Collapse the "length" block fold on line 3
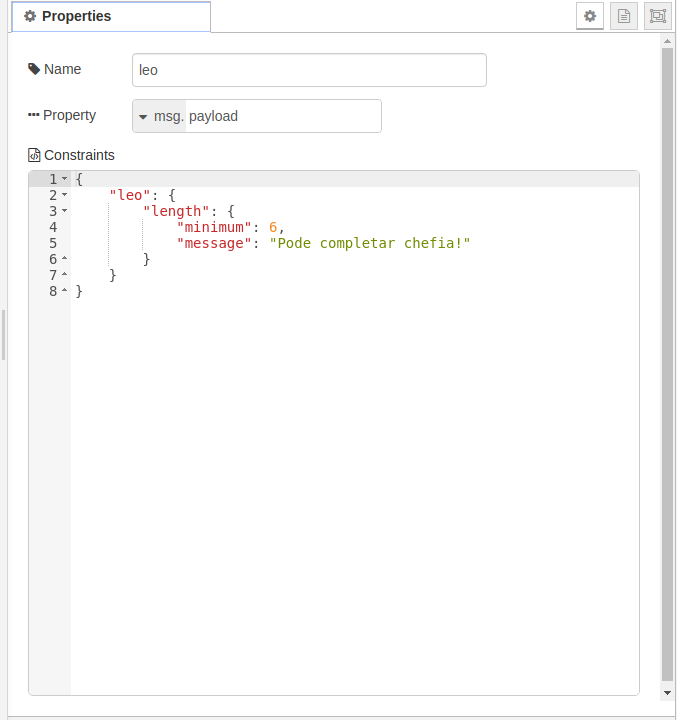The image size is (677, 720). pyautogui.click(x=64, y=210)
